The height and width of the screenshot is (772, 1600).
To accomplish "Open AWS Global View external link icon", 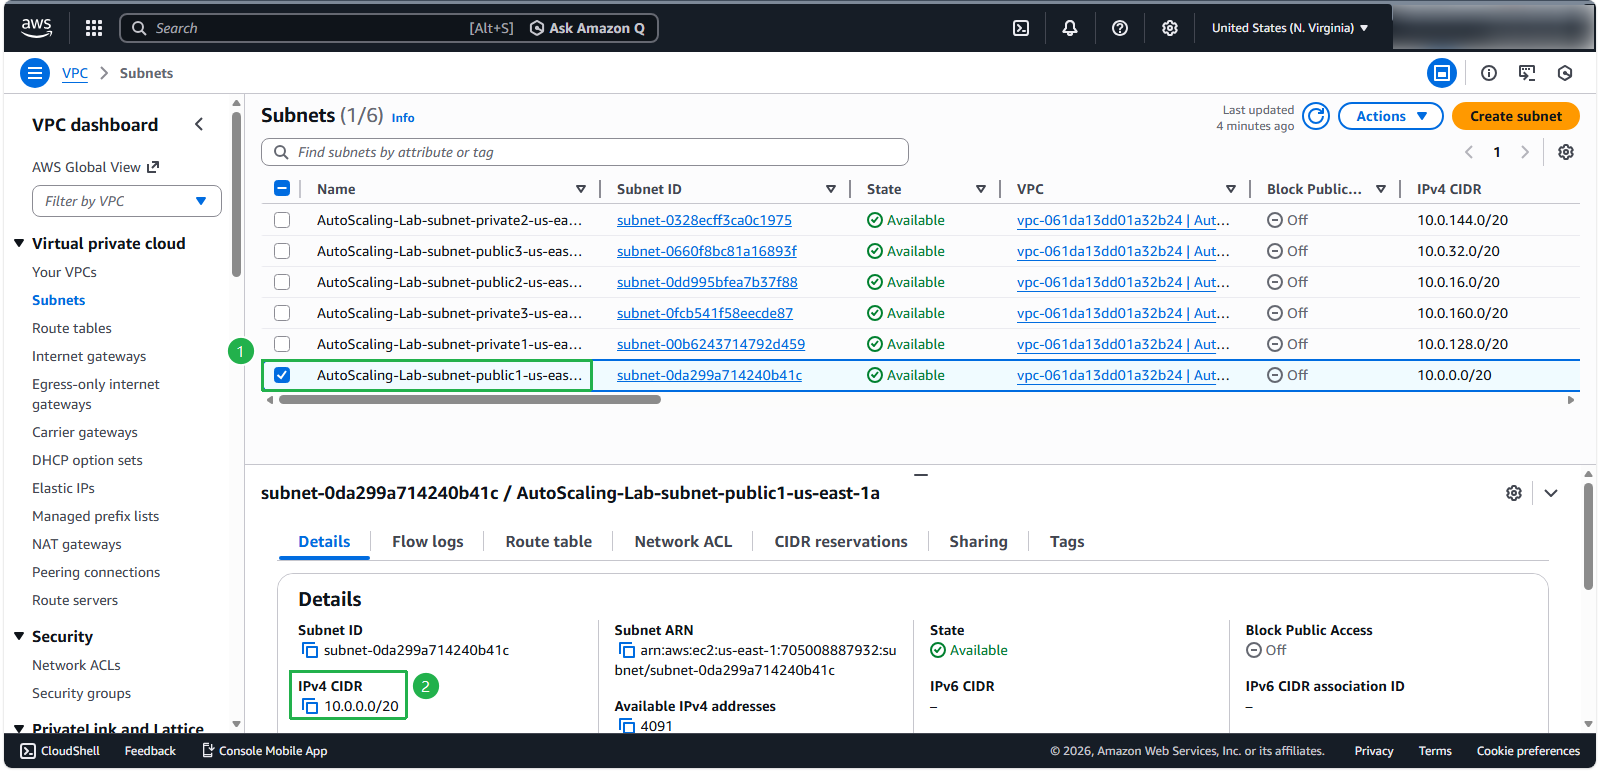I will (x=153, y=167).
